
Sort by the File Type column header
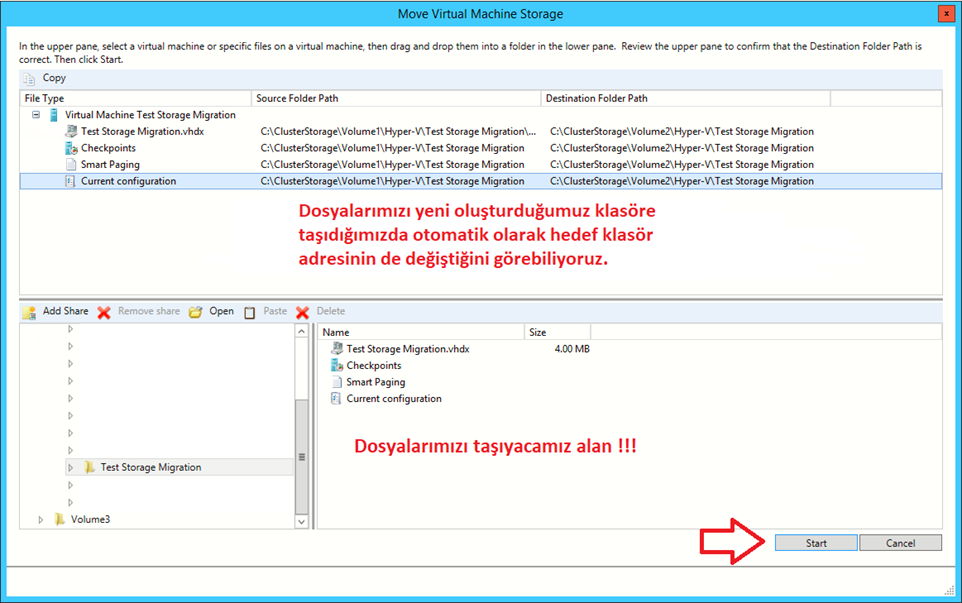coord(136,98)
